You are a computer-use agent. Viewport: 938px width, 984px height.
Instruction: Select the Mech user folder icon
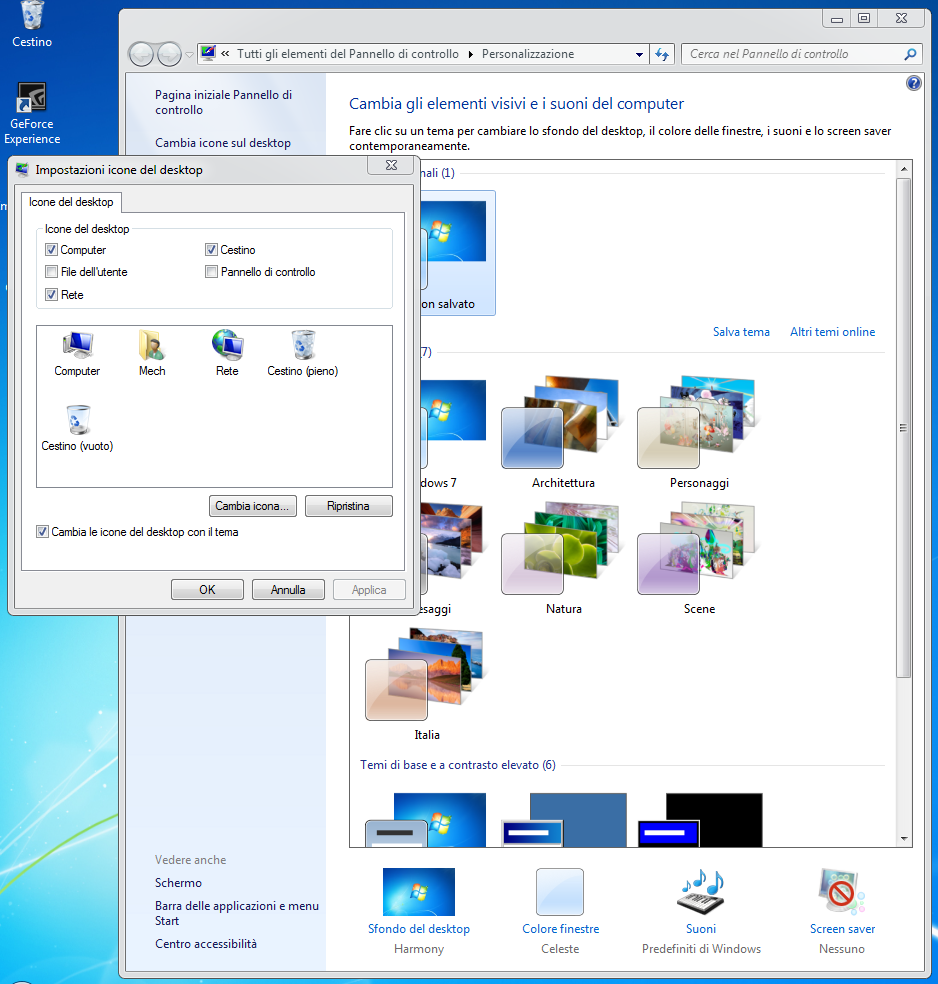152,346
